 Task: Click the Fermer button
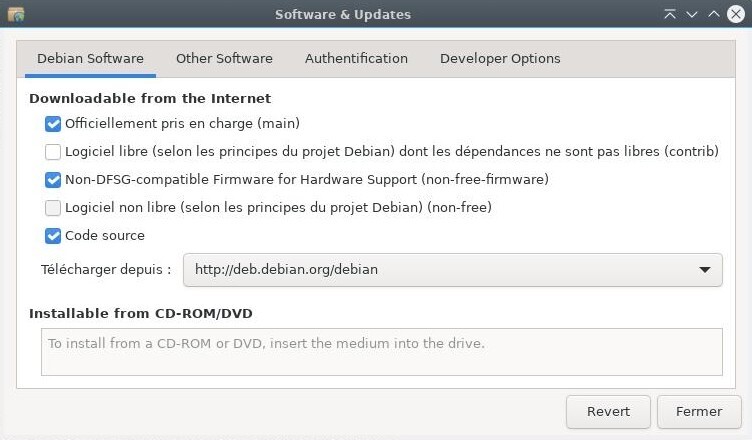(x=698, y=411)
